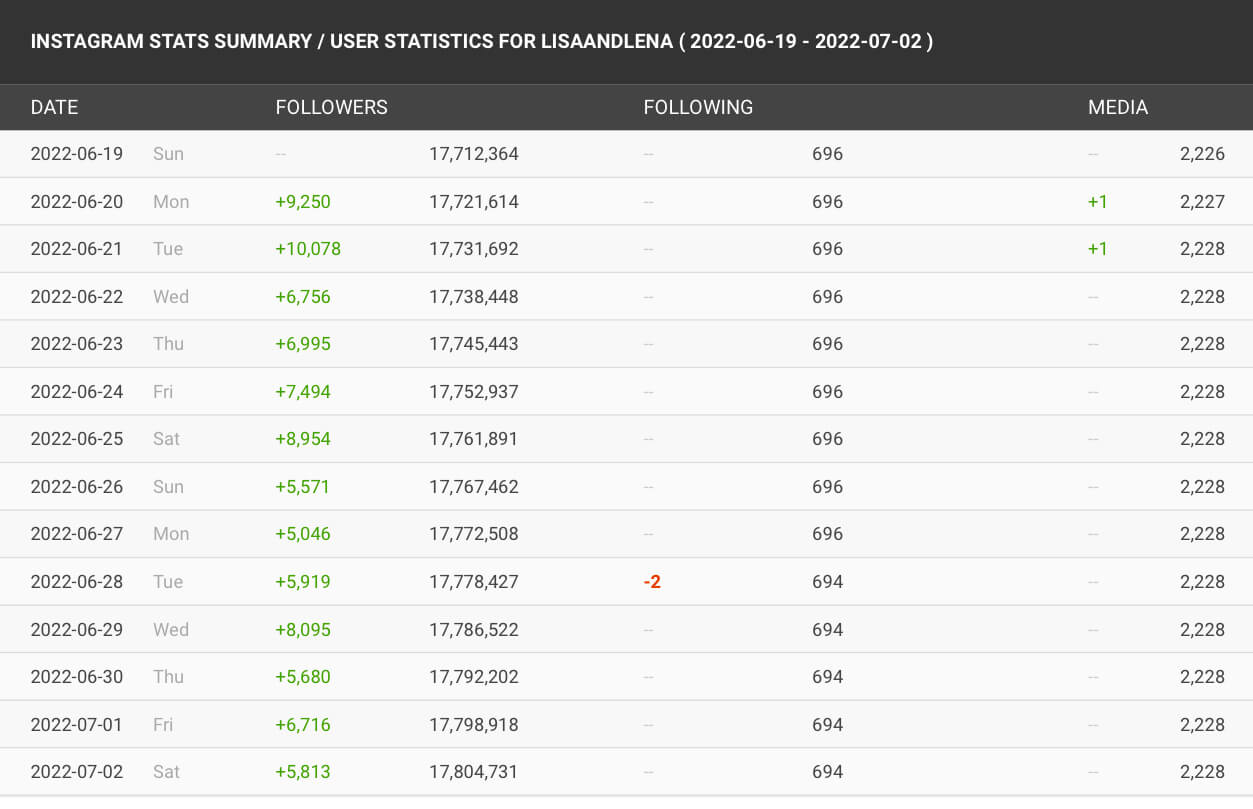The width and height of the screenshot is (1253, 809).
Task: Select the date 2022-06-21
Action: click(x=77, y=249)
